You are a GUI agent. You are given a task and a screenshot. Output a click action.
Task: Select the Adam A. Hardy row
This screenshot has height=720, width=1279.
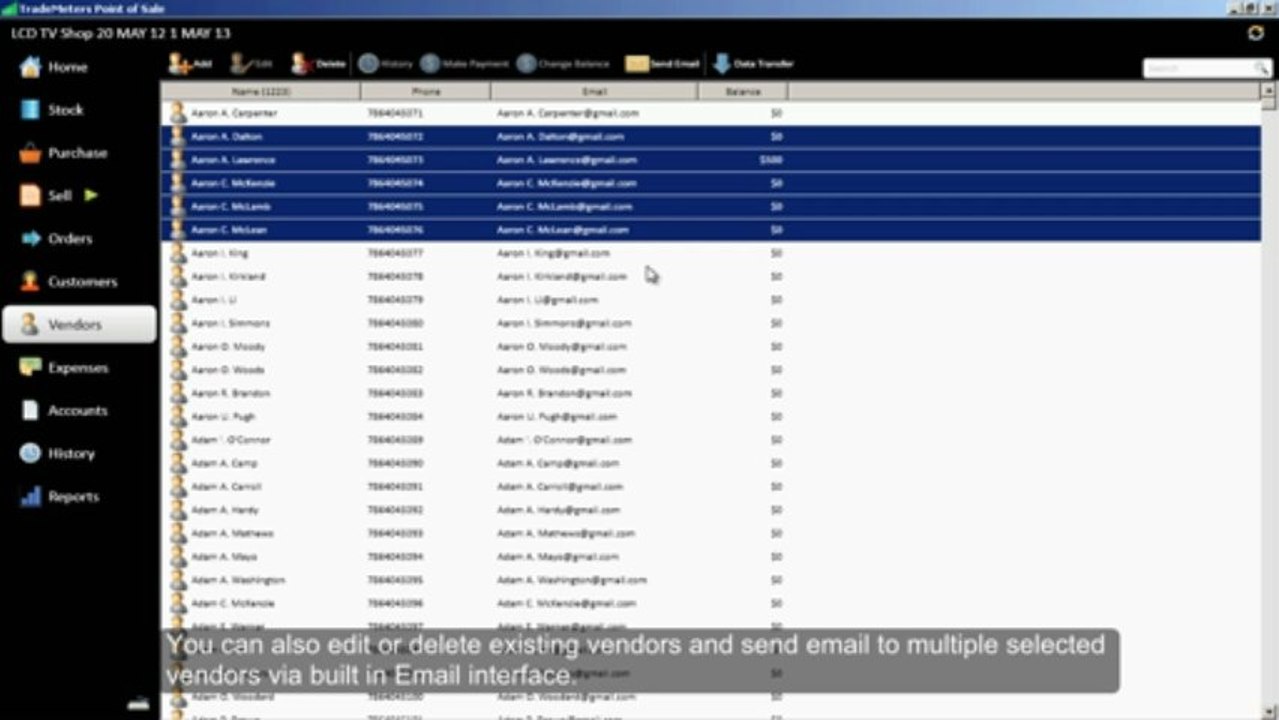[711, 510]
